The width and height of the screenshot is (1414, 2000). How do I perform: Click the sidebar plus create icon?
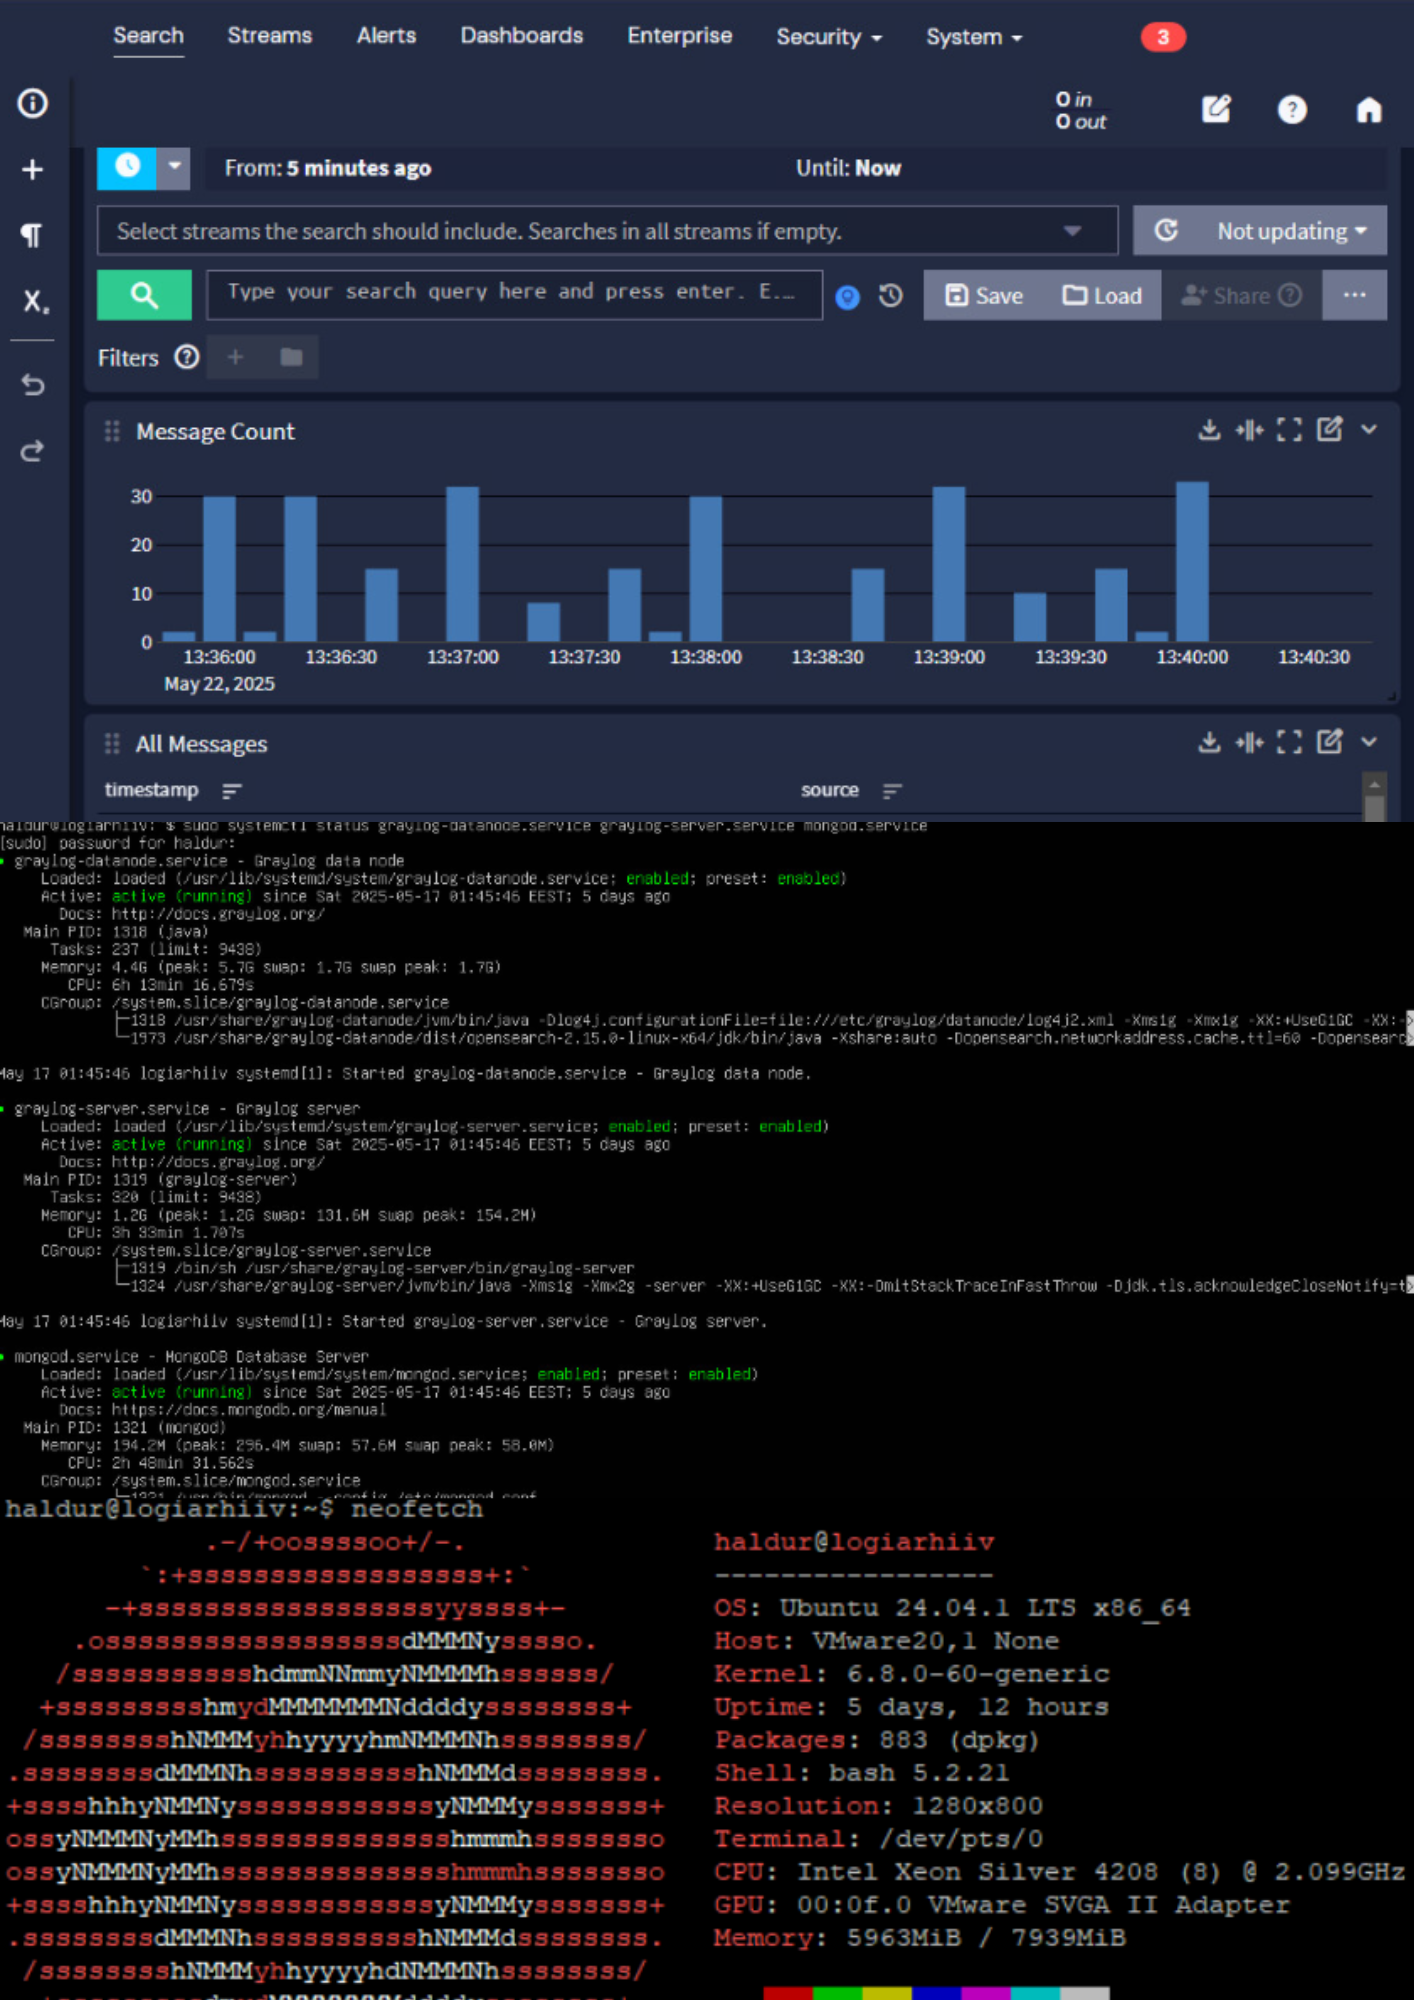click(33, 169)
